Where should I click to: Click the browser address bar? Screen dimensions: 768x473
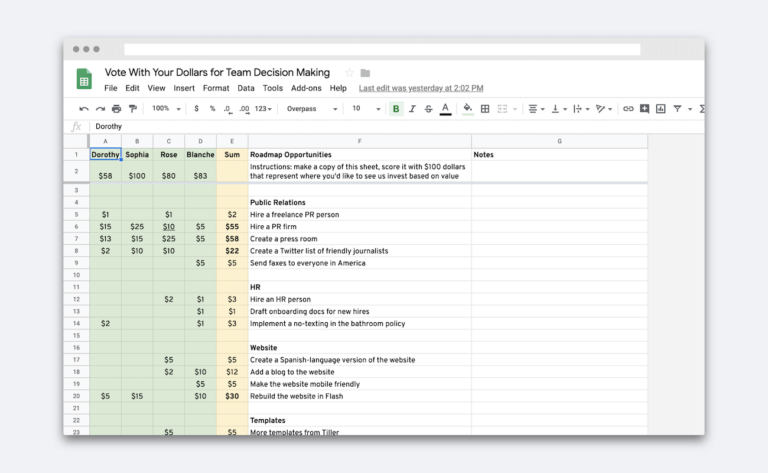[382, 49]
